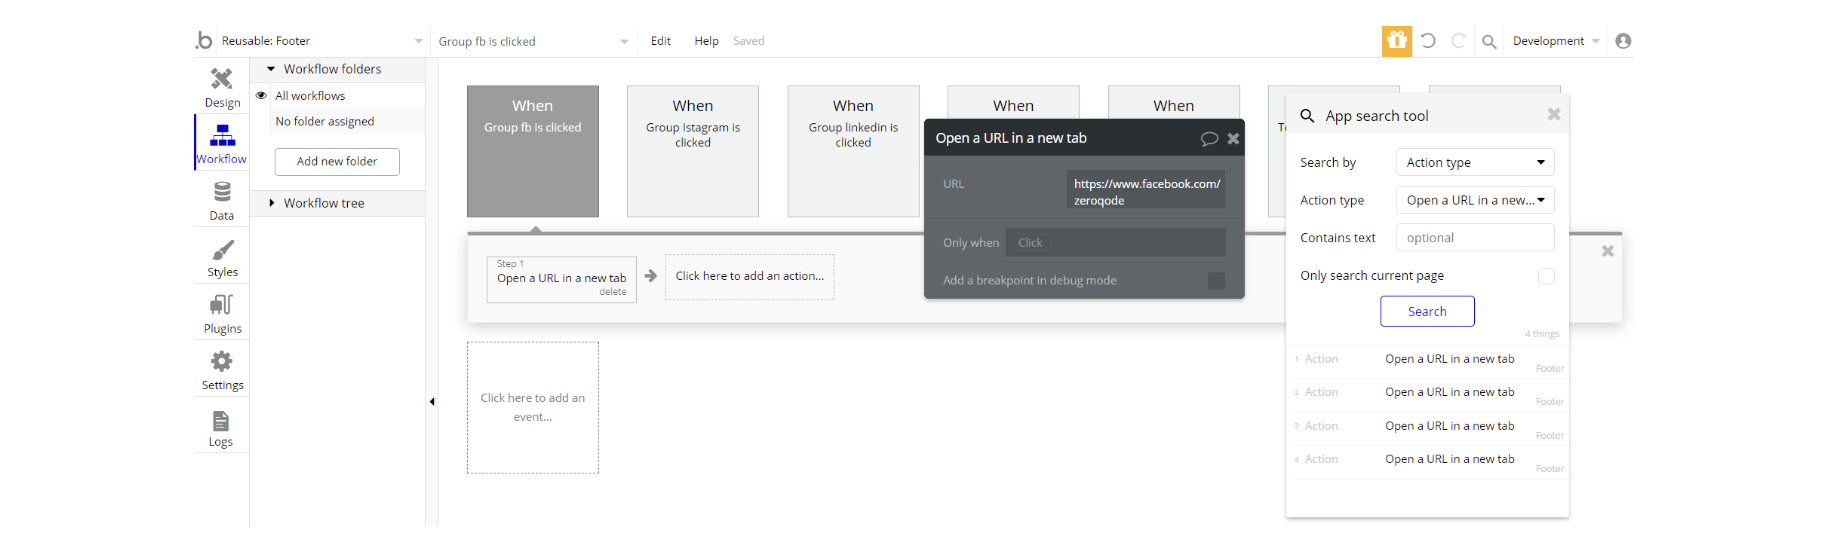Open the comment bubble on action popup
This screenshot has width=1830, height=534.
click(1209, 139)
